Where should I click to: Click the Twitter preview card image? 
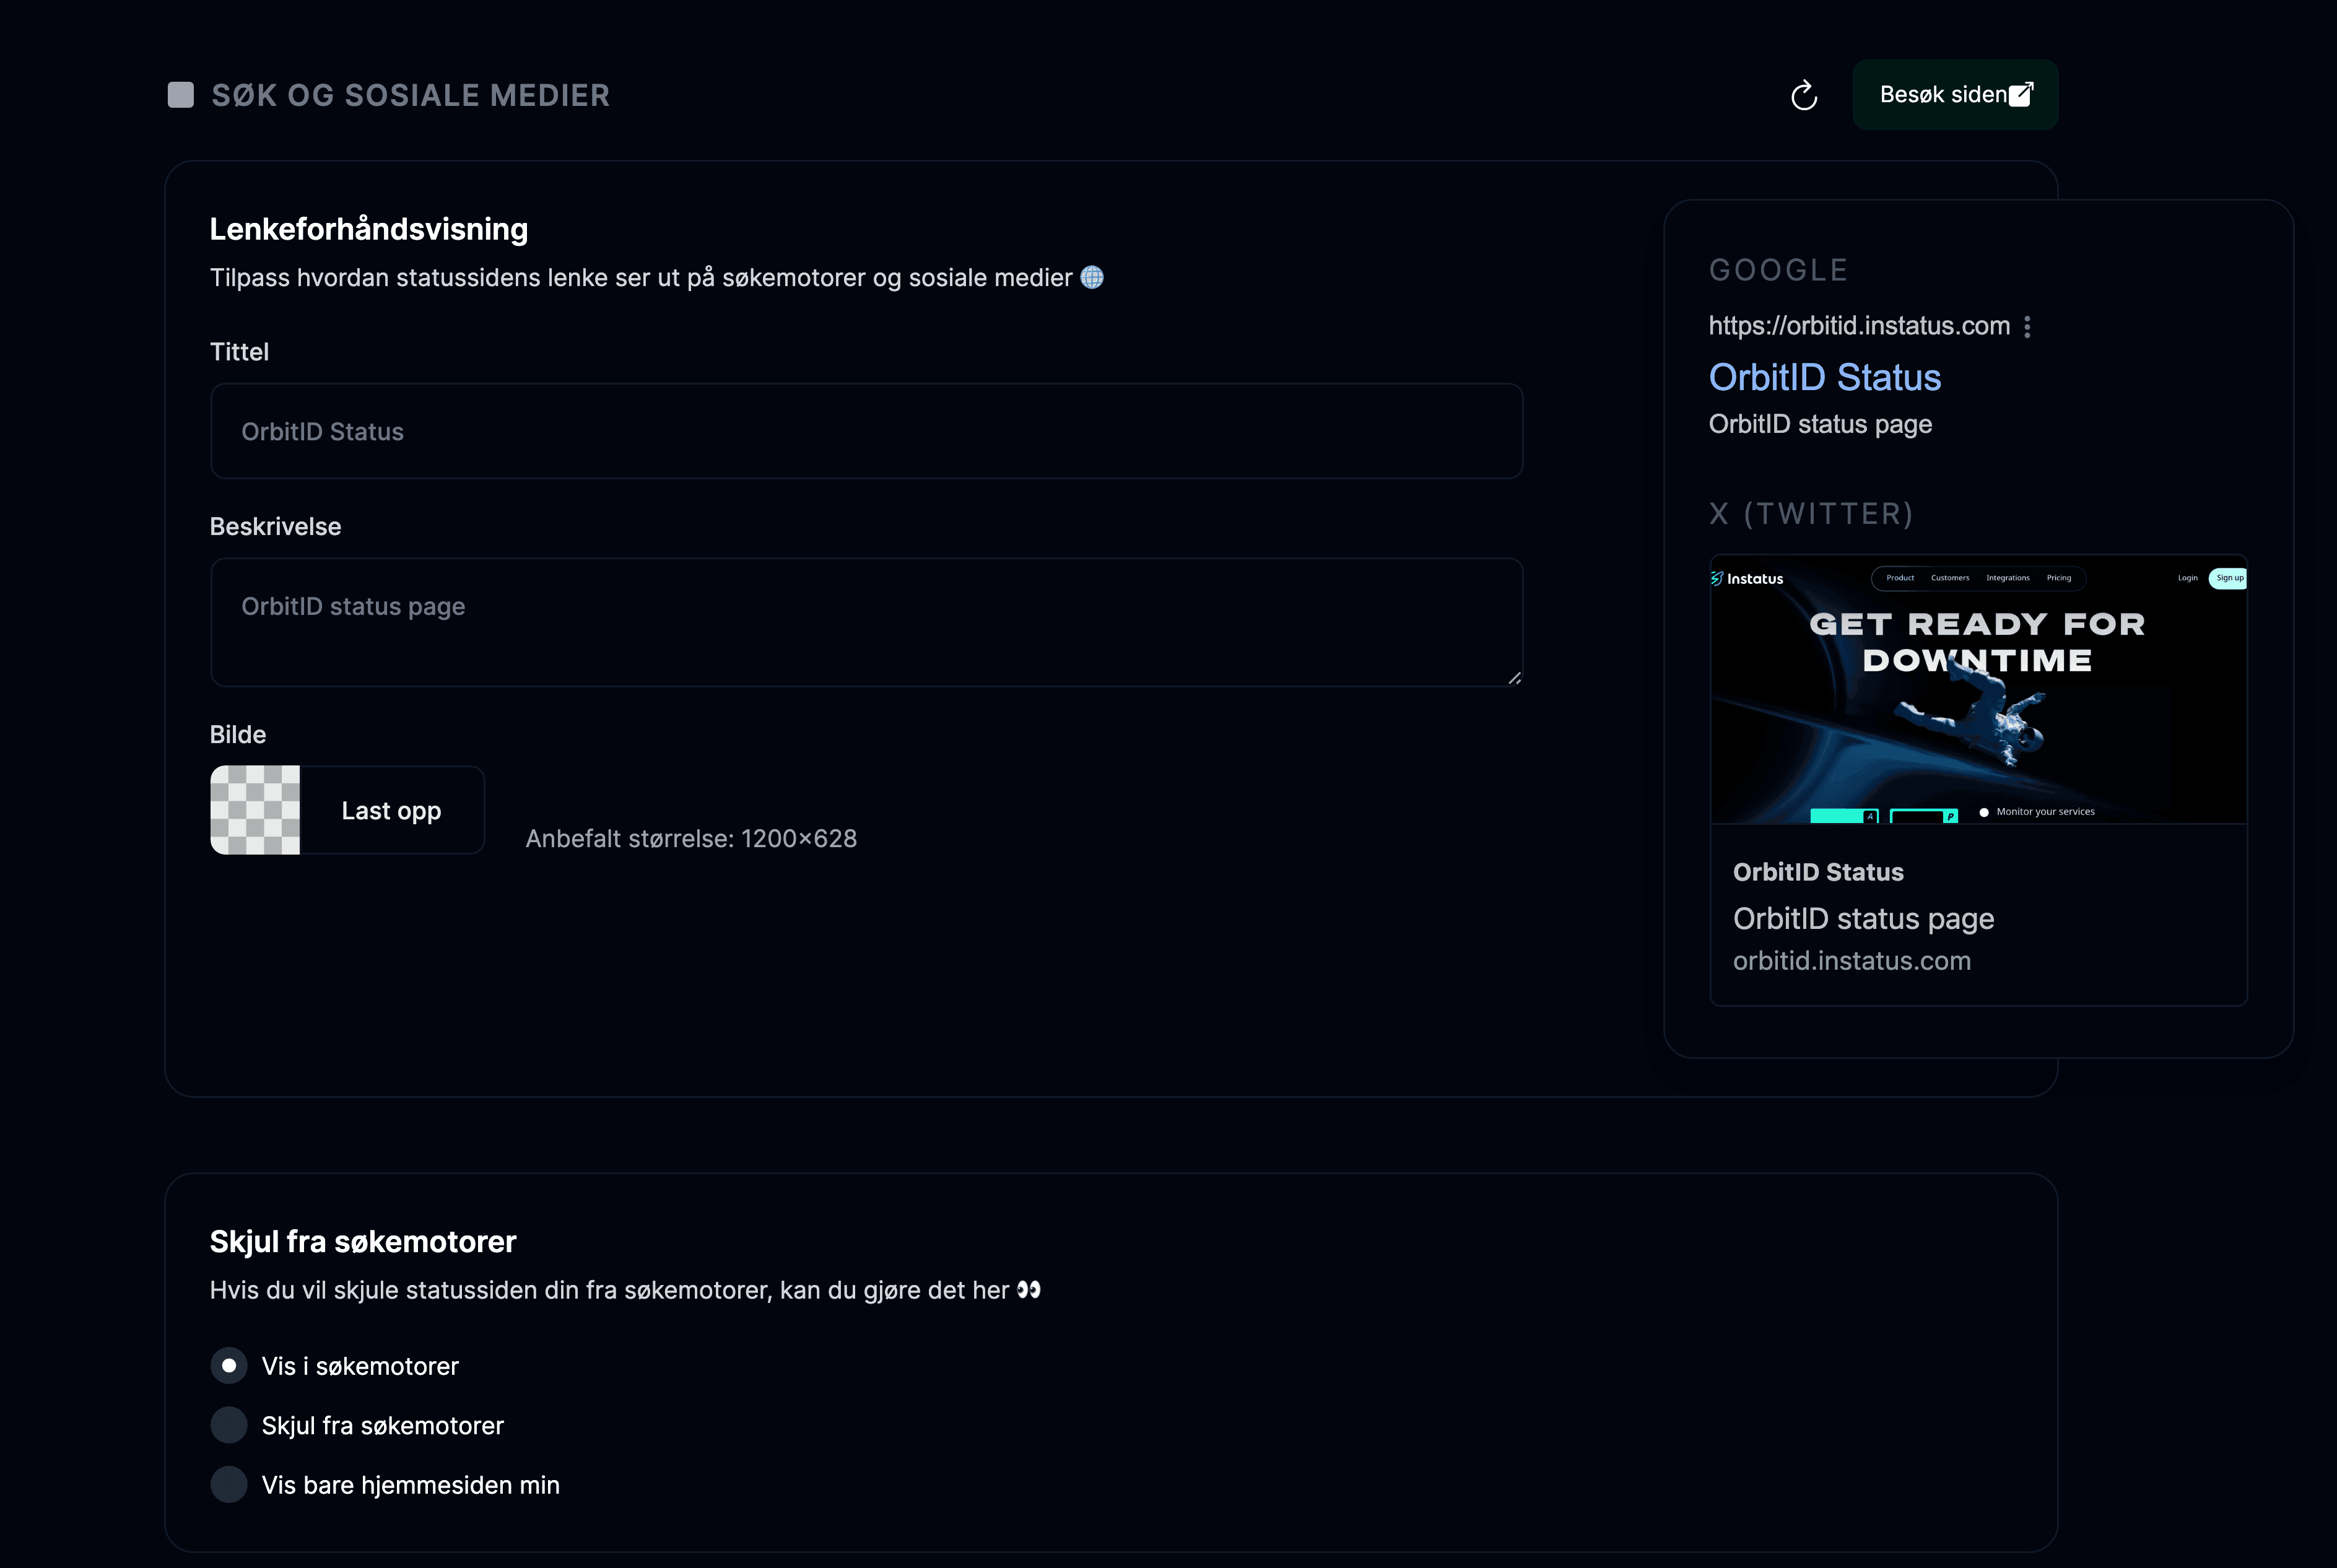pyautogui.click(x=1979, y=690)
